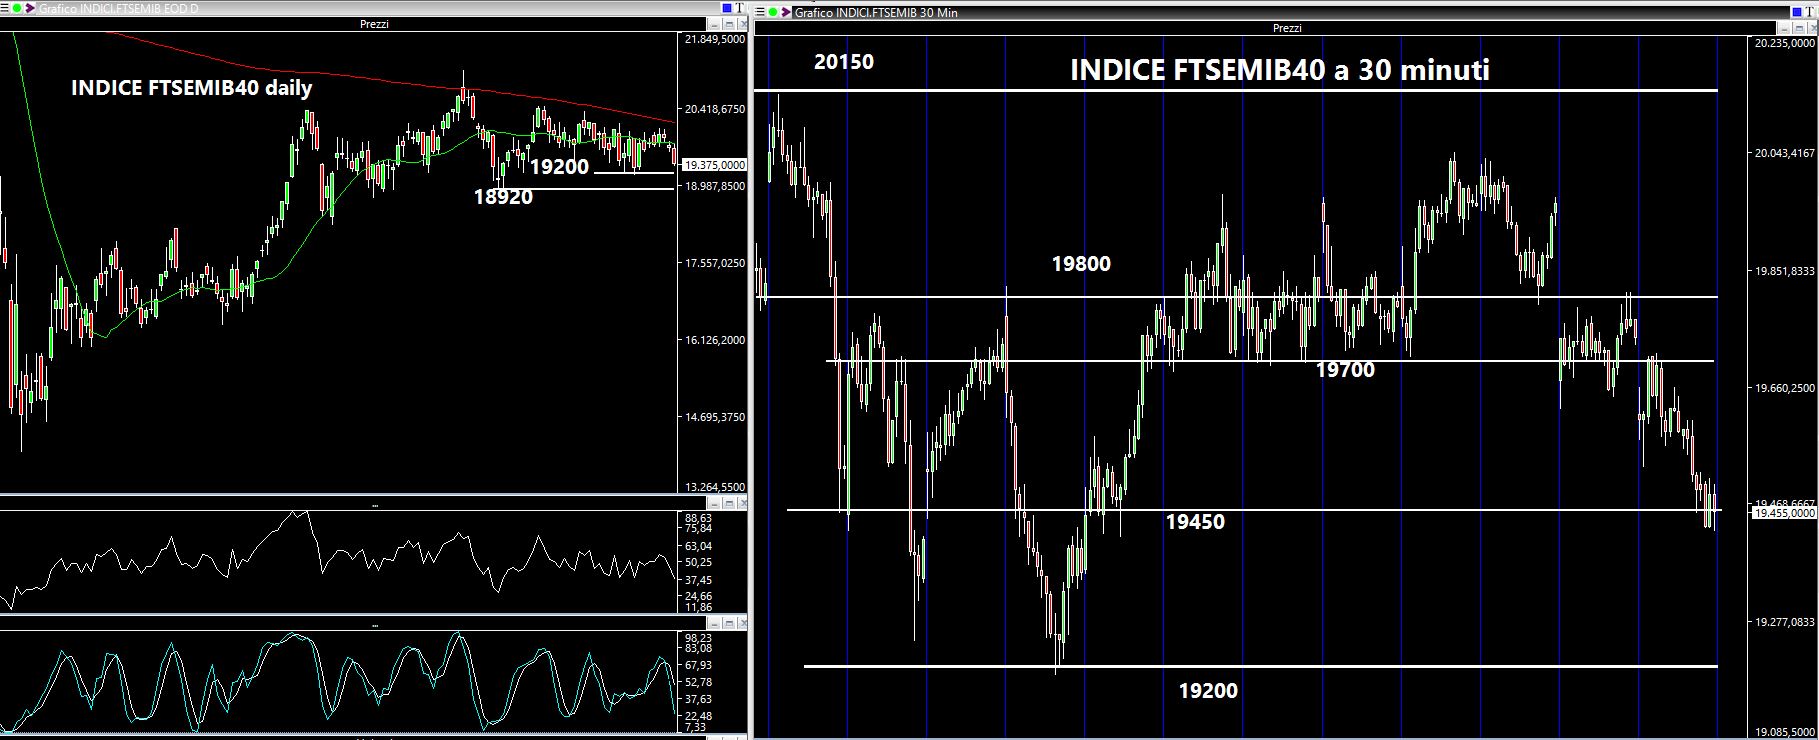The image size is (1819, 740).
Task: Click the blue square icon in the EOD D title bar
Action: [x=726, y=9]
